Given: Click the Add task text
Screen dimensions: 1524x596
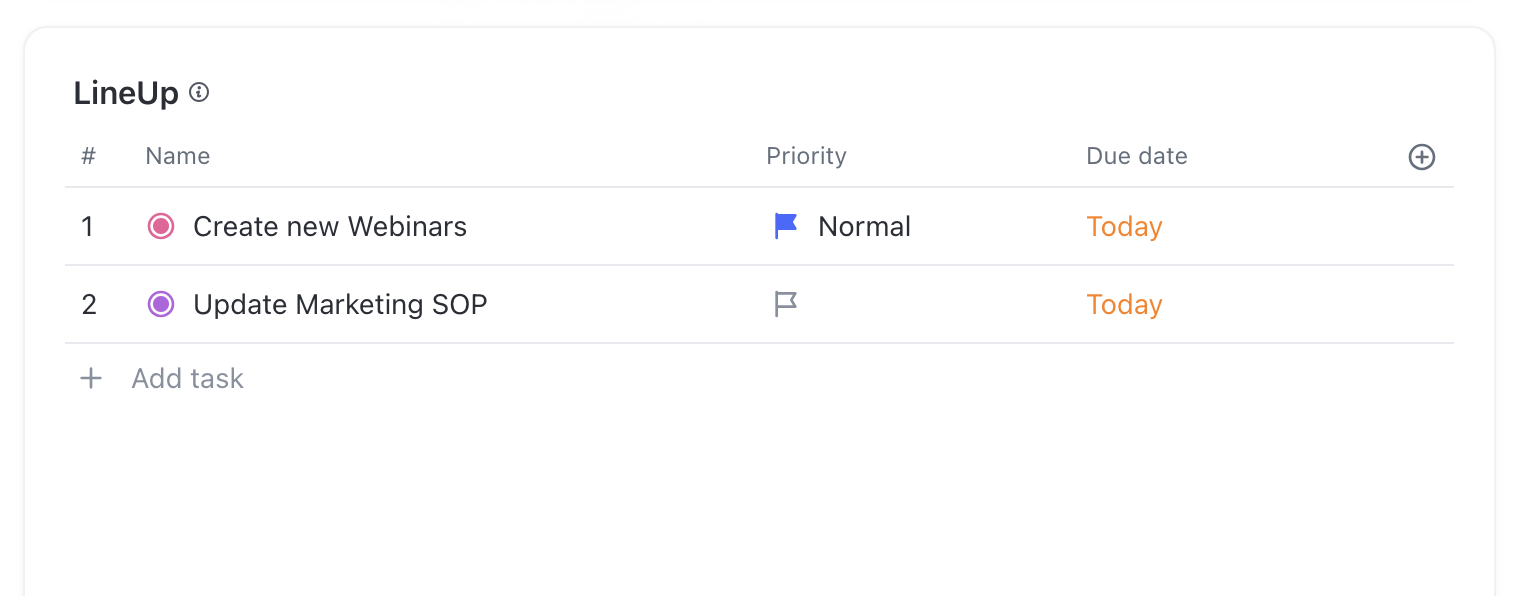Looking at the screenshot, I should coord(188,378).
